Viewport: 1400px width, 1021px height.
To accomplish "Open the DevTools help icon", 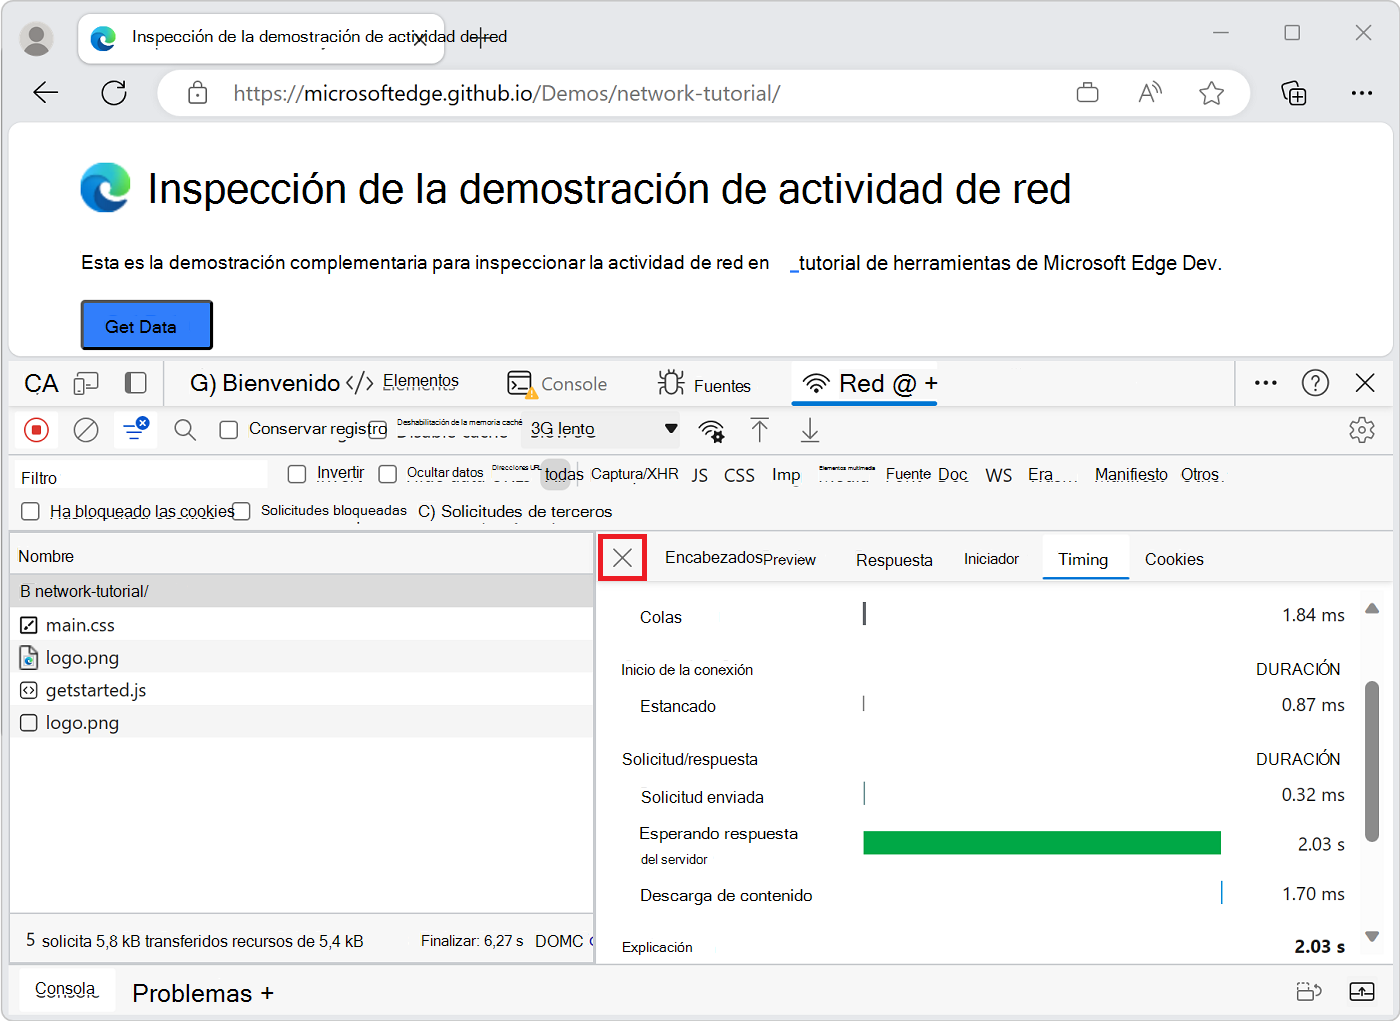I will [x=1316, y=383].
